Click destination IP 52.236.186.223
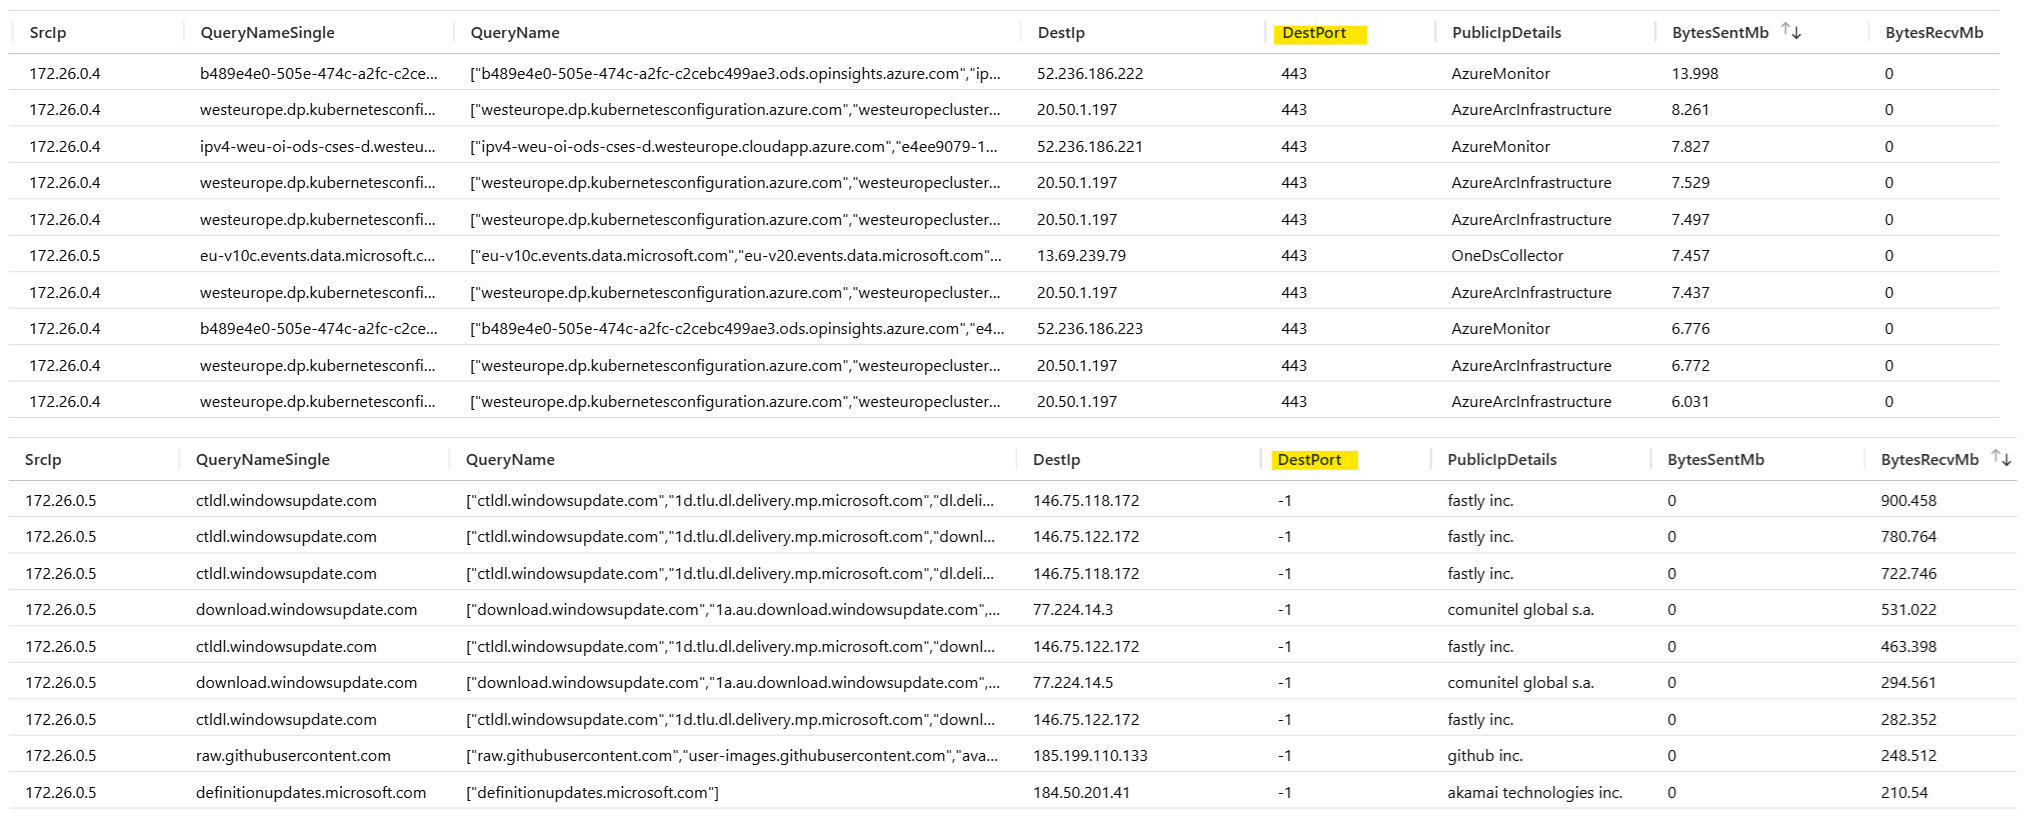Image resolution: width=2027 pixels, height=823 pixels. 1090,329
